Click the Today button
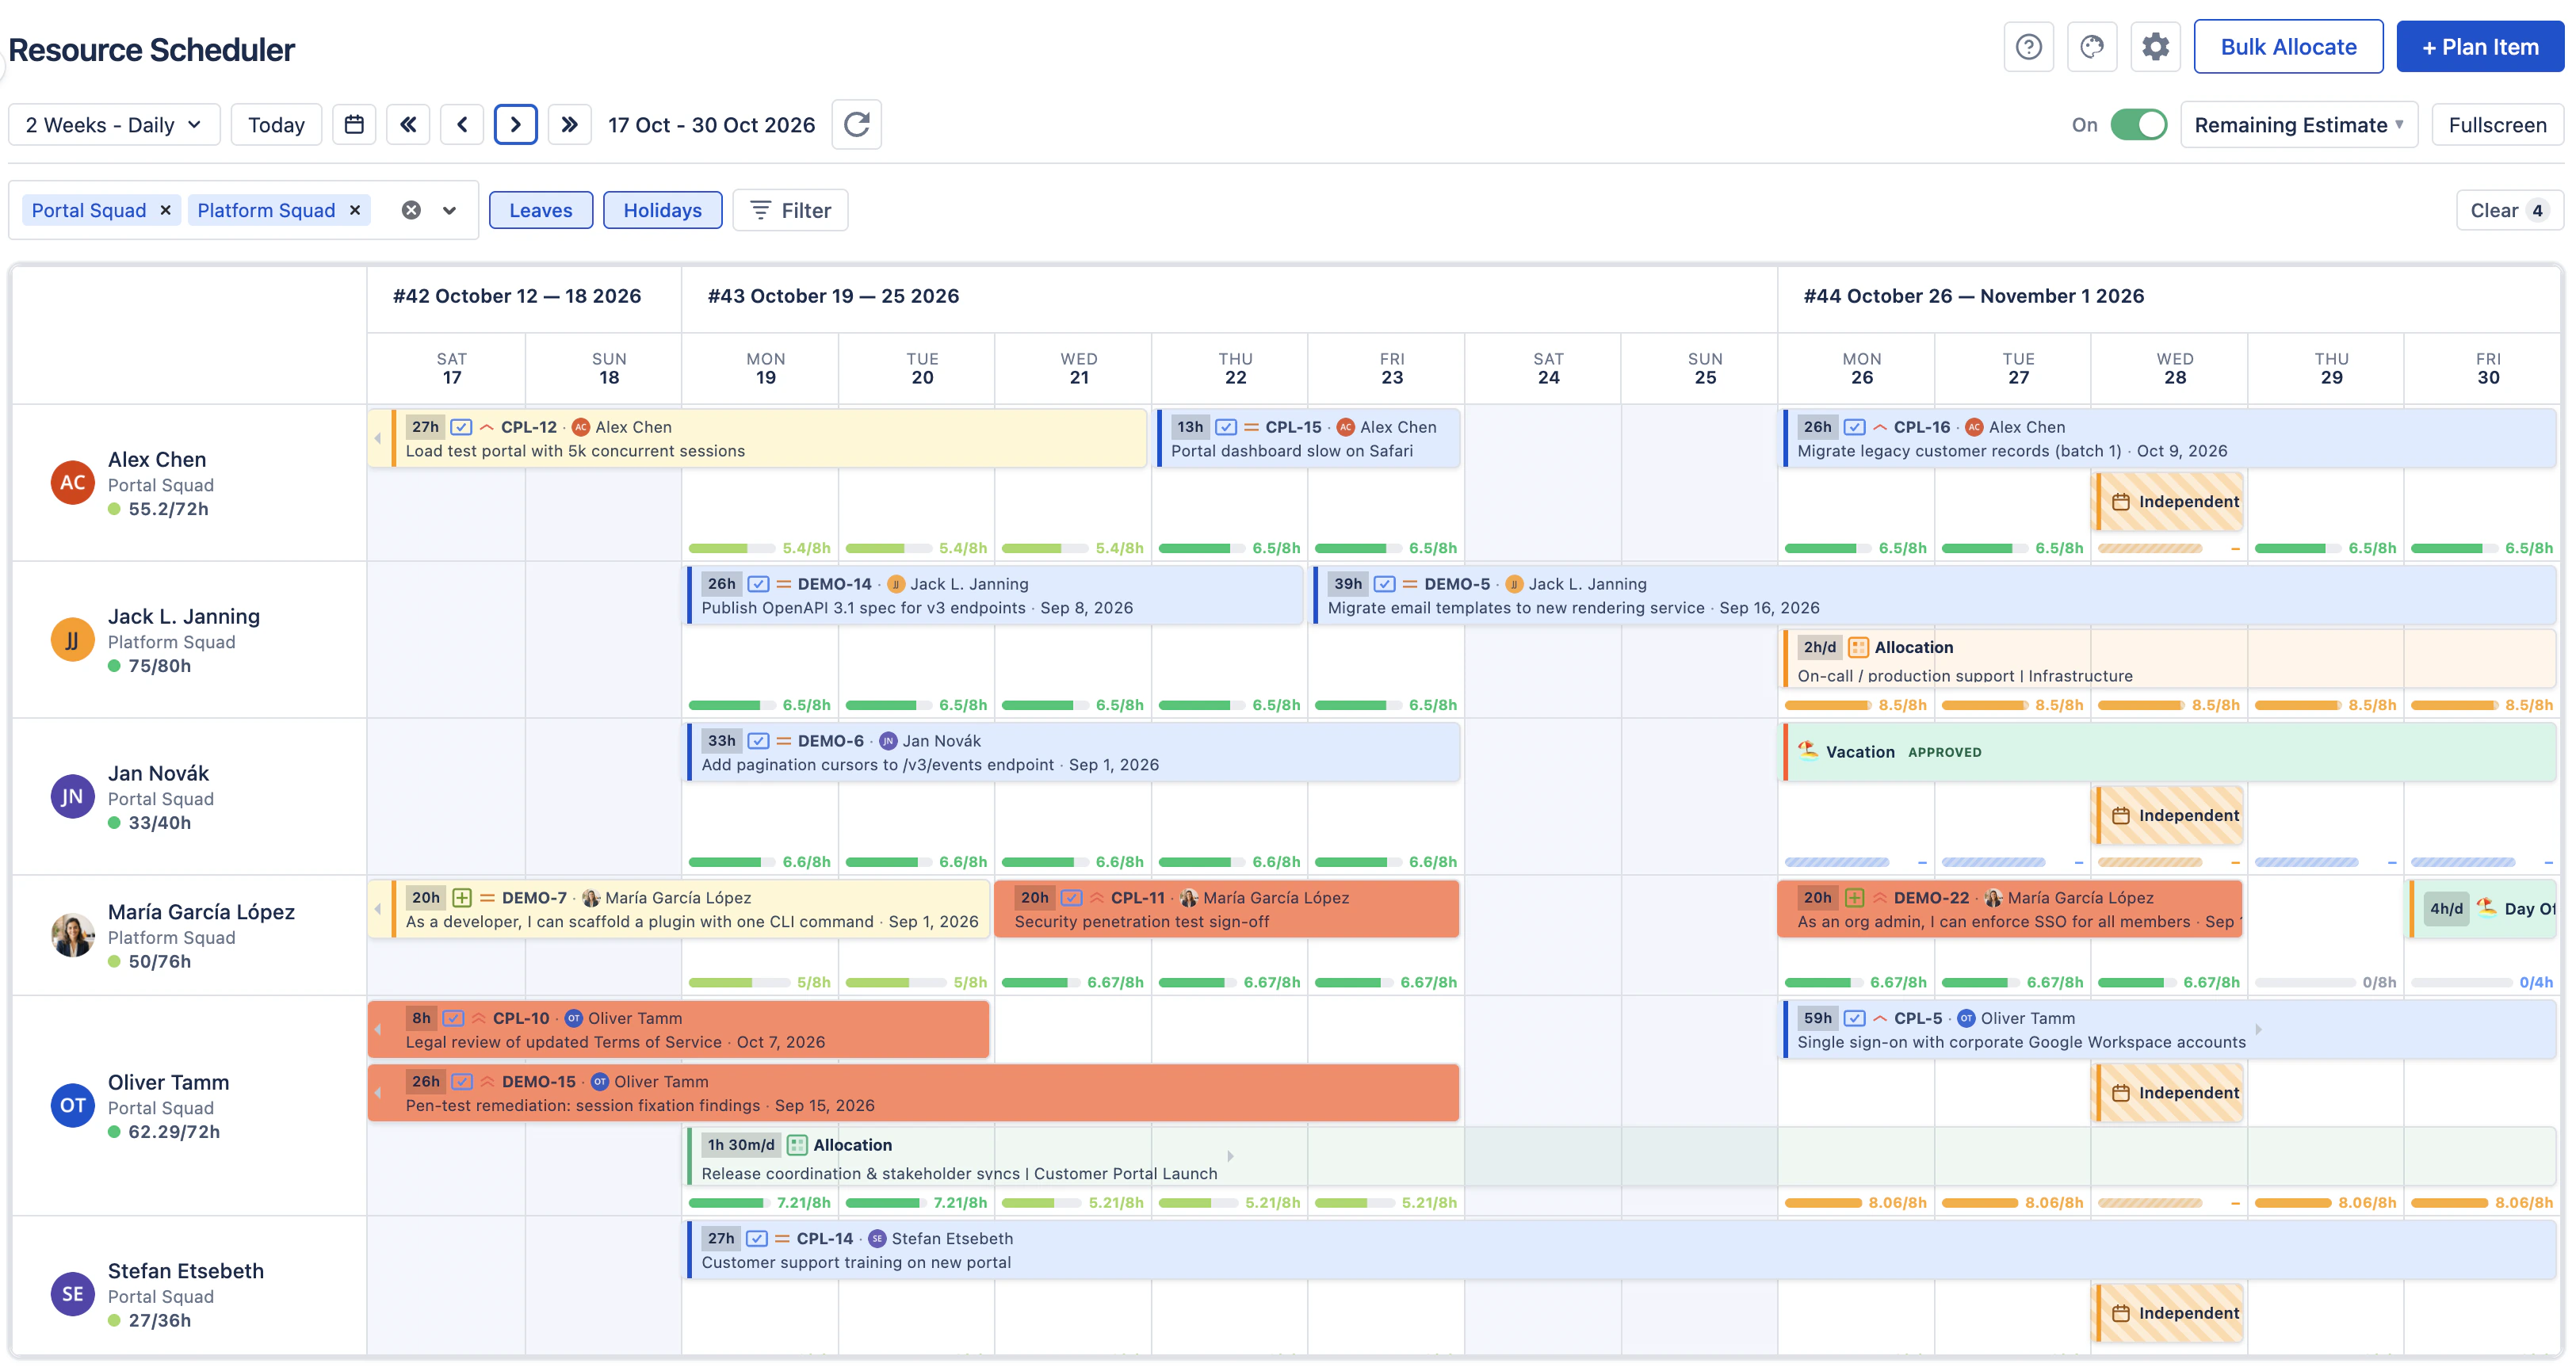Image resolution: width=2576 pixels, height=1371 pixels. tap(276, 125)
